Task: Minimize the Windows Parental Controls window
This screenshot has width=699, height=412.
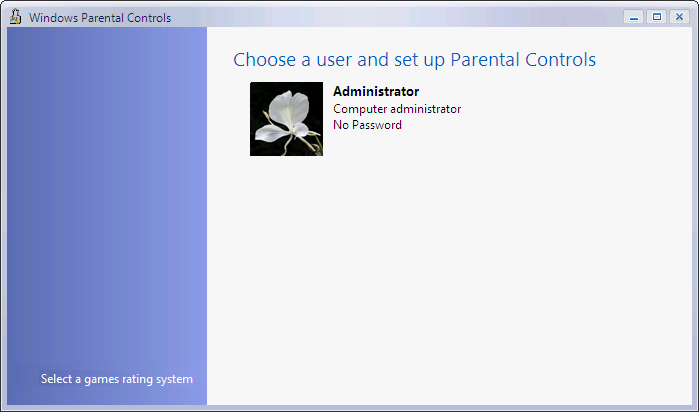Action: (x=634, y=17)
